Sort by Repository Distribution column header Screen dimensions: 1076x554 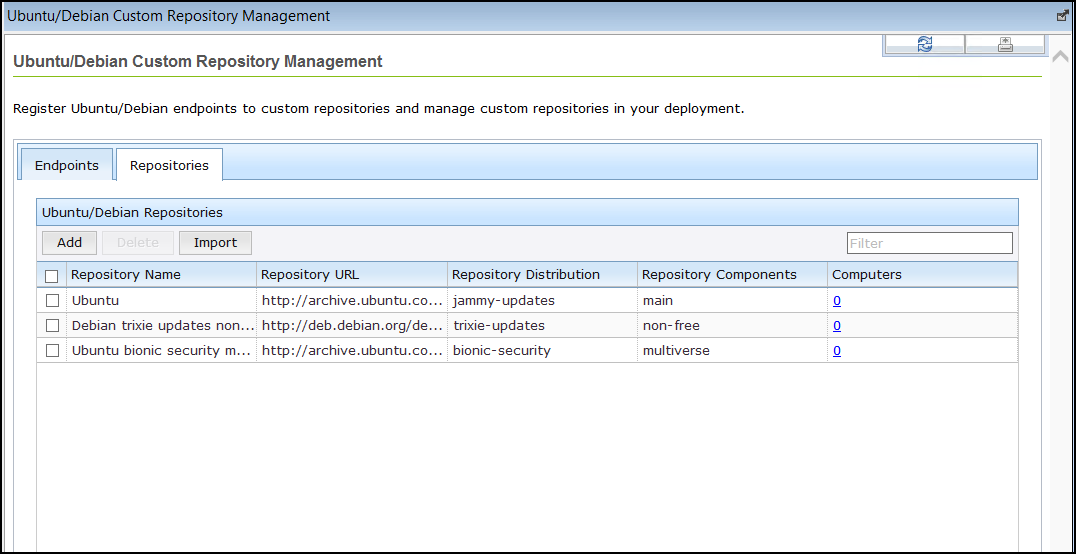click(x=542, y=275)
